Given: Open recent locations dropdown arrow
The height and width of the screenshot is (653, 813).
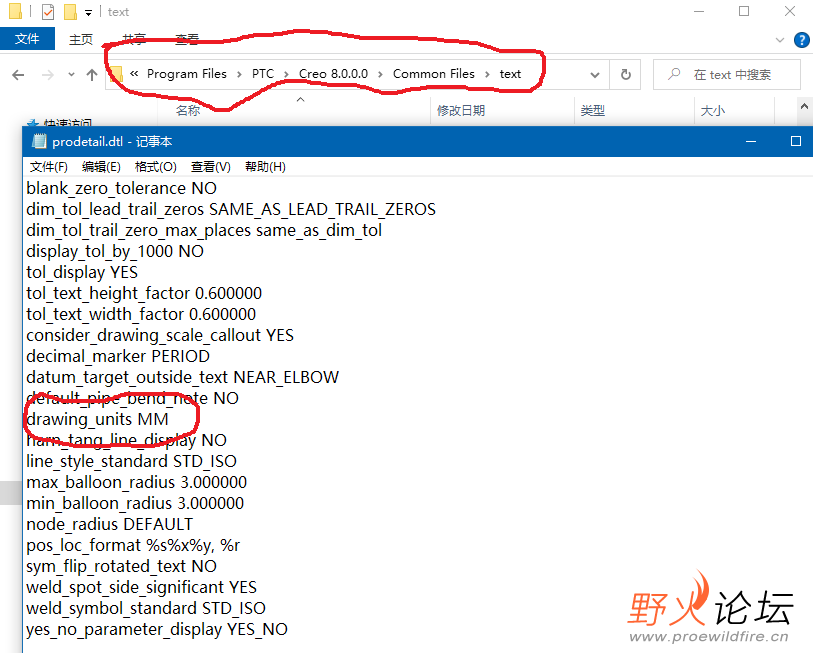Looking at the screenshot, I should pyautogui.click(x=71, y=75).
